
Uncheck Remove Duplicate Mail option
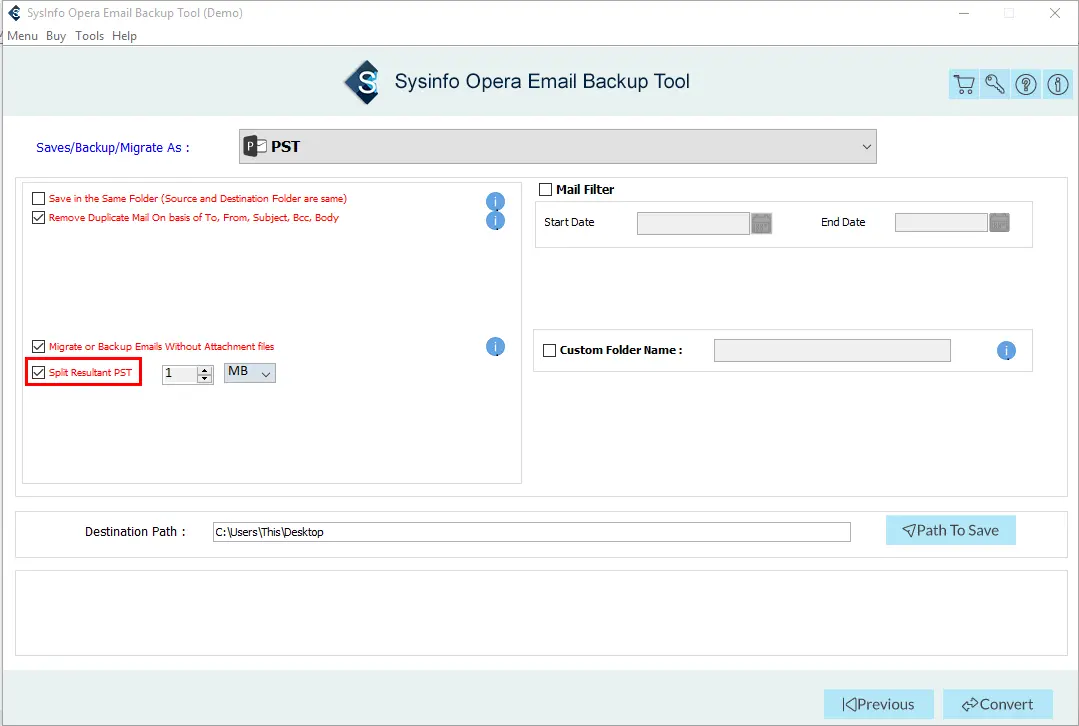[39, 218]
